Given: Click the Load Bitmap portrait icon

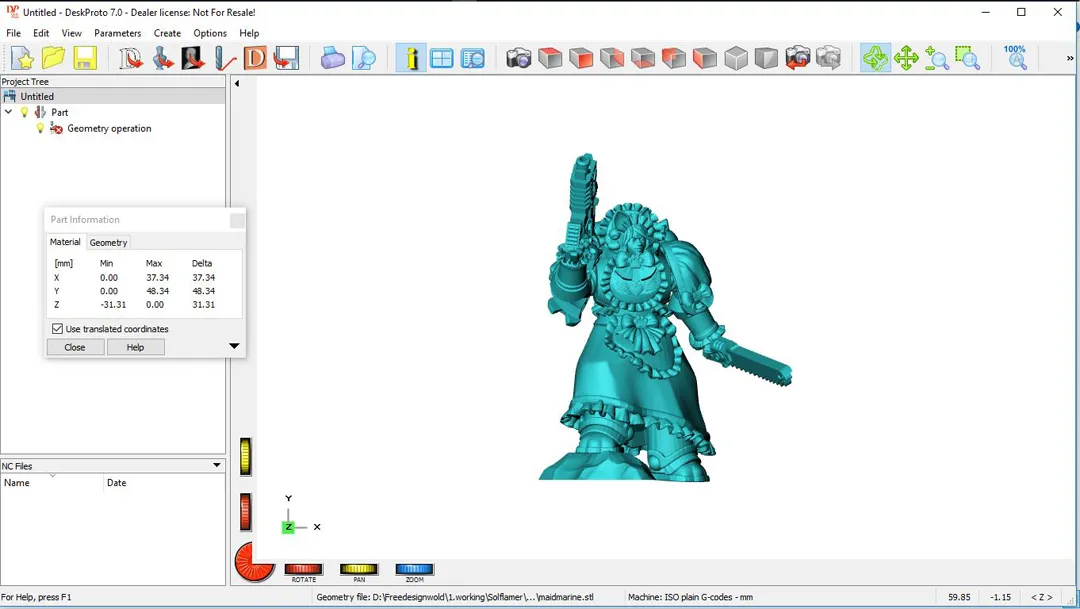Looking at the screenshot, I should [x=193, y=59].
